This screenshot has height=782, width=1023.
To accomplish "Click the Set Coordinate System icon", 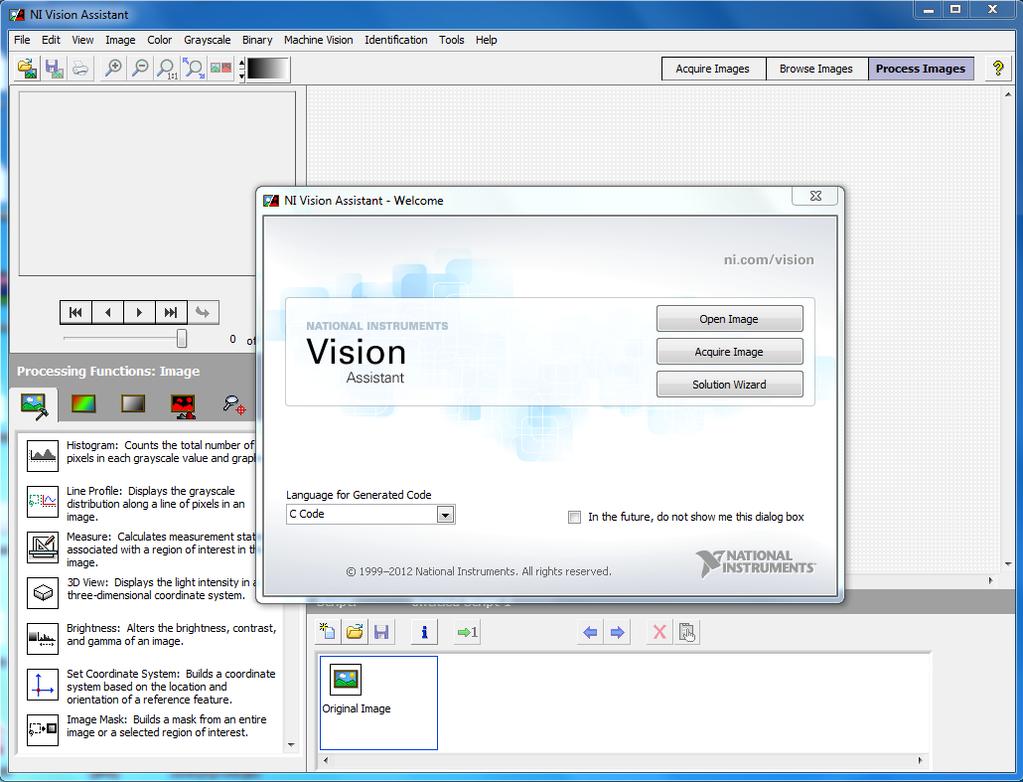I will 43,684.
